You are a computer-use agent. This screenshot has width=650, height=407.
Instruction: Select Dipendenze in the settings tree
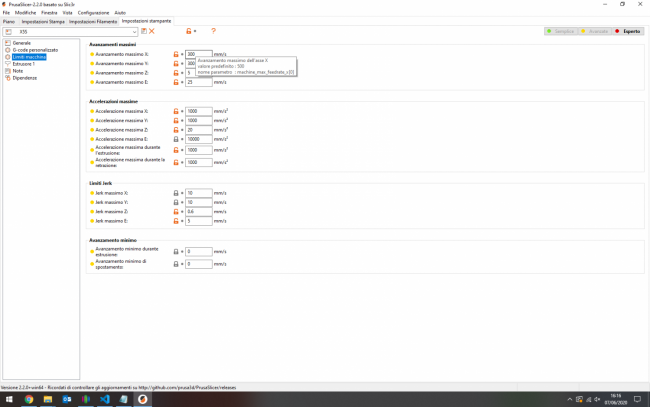point(24,78)
